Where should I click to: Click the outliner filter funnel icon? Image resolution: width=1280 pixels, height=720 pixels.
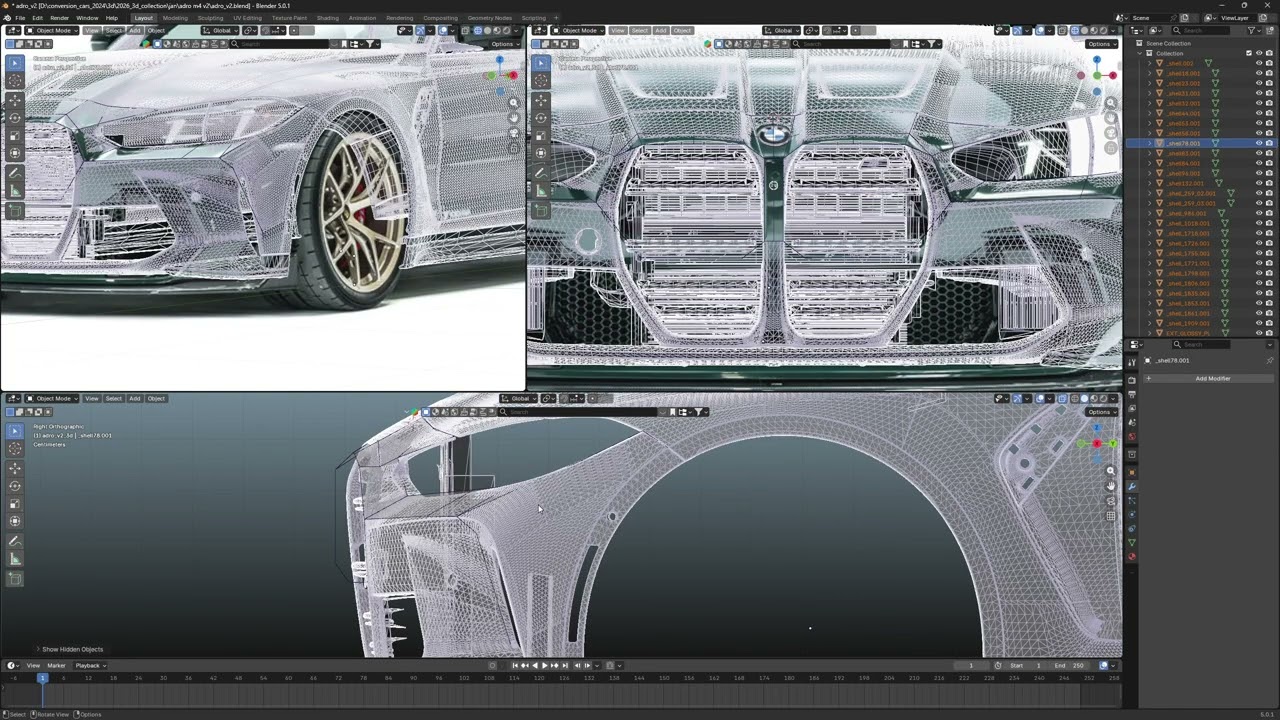(x=1252, y=31)
